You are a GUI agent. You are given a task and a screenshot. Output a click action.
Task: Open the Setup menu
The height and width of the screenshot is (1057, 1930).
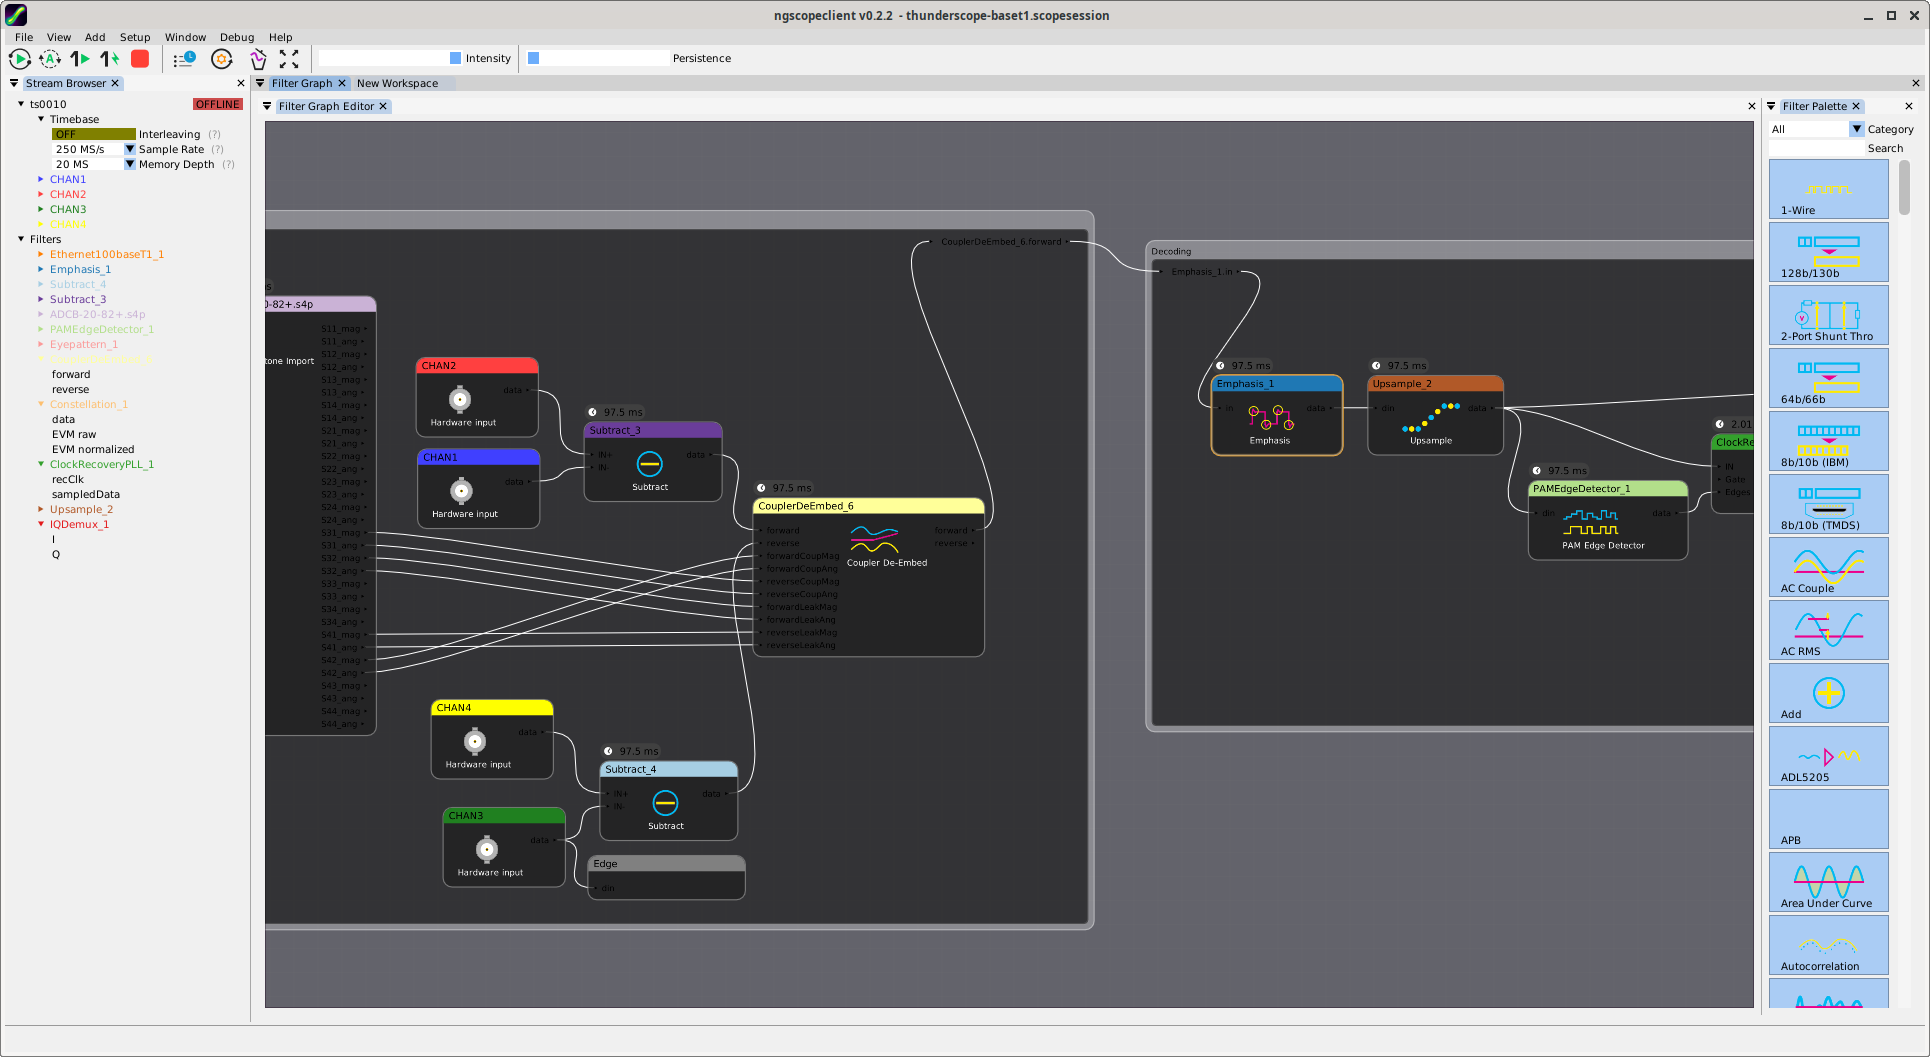(x=135, y=37)
